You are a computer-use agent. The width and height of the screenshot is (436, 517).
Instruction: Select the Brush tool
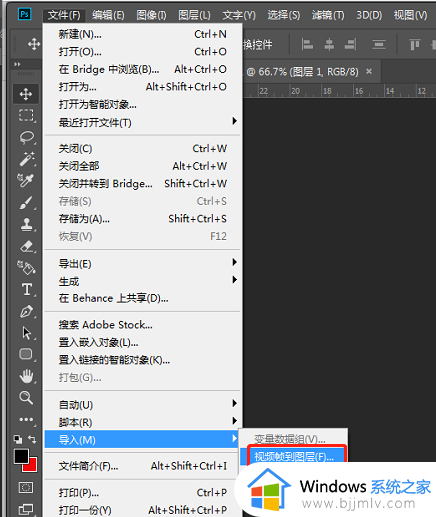pos(26,202)
